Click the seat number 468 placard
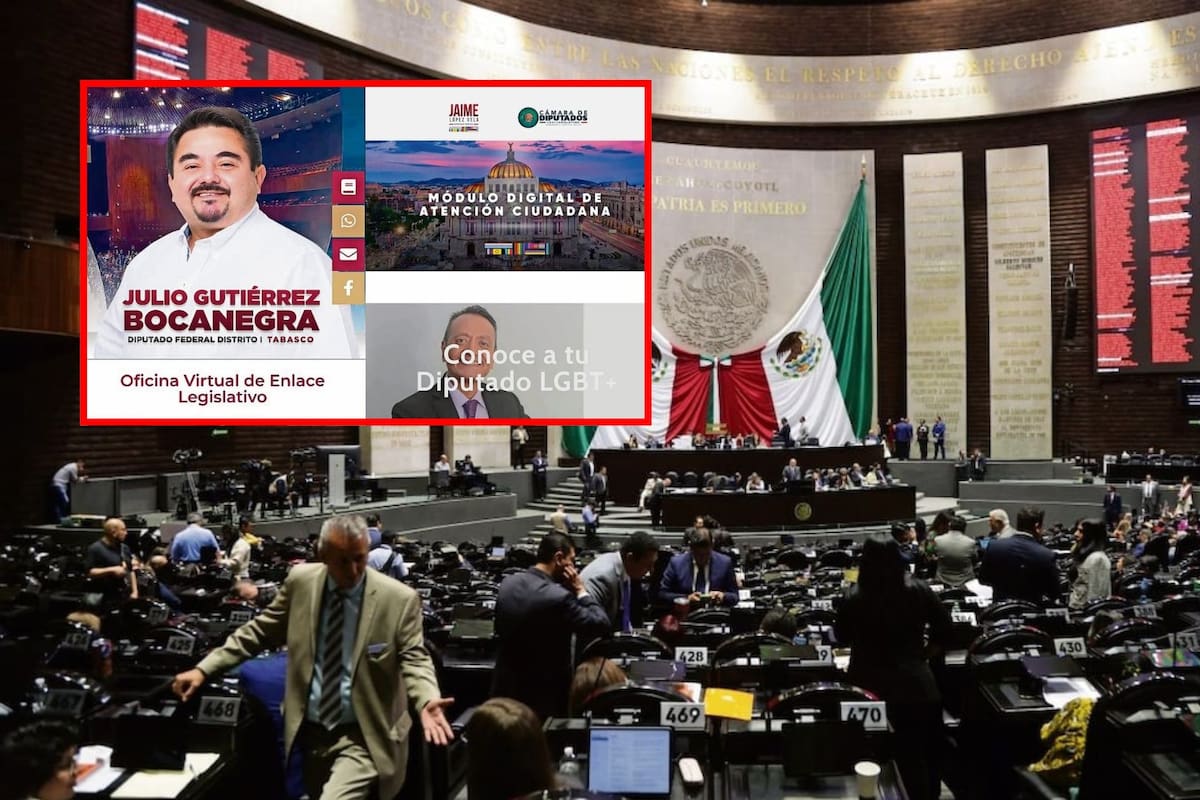1200x800 pixels. point(217,710)
